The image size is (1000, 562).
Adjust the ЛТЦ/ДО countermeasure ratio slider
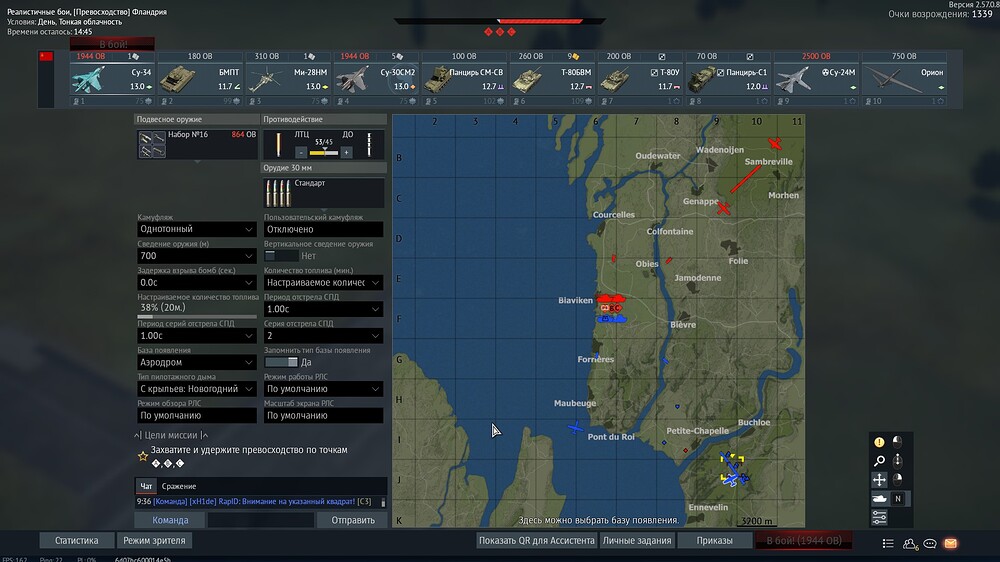tap(324, 152)
